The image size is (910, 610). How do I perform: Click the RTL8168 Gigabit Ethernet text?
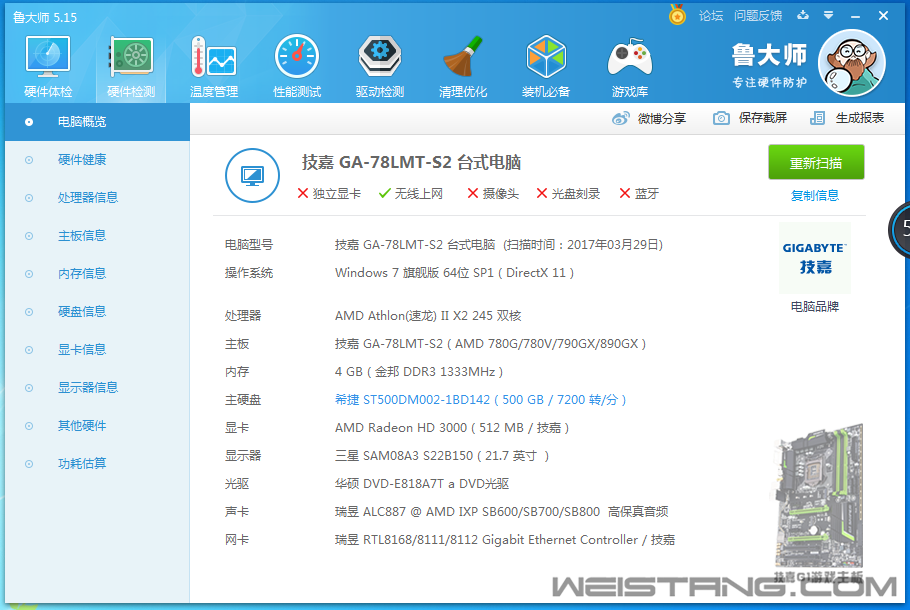(505, 540)
